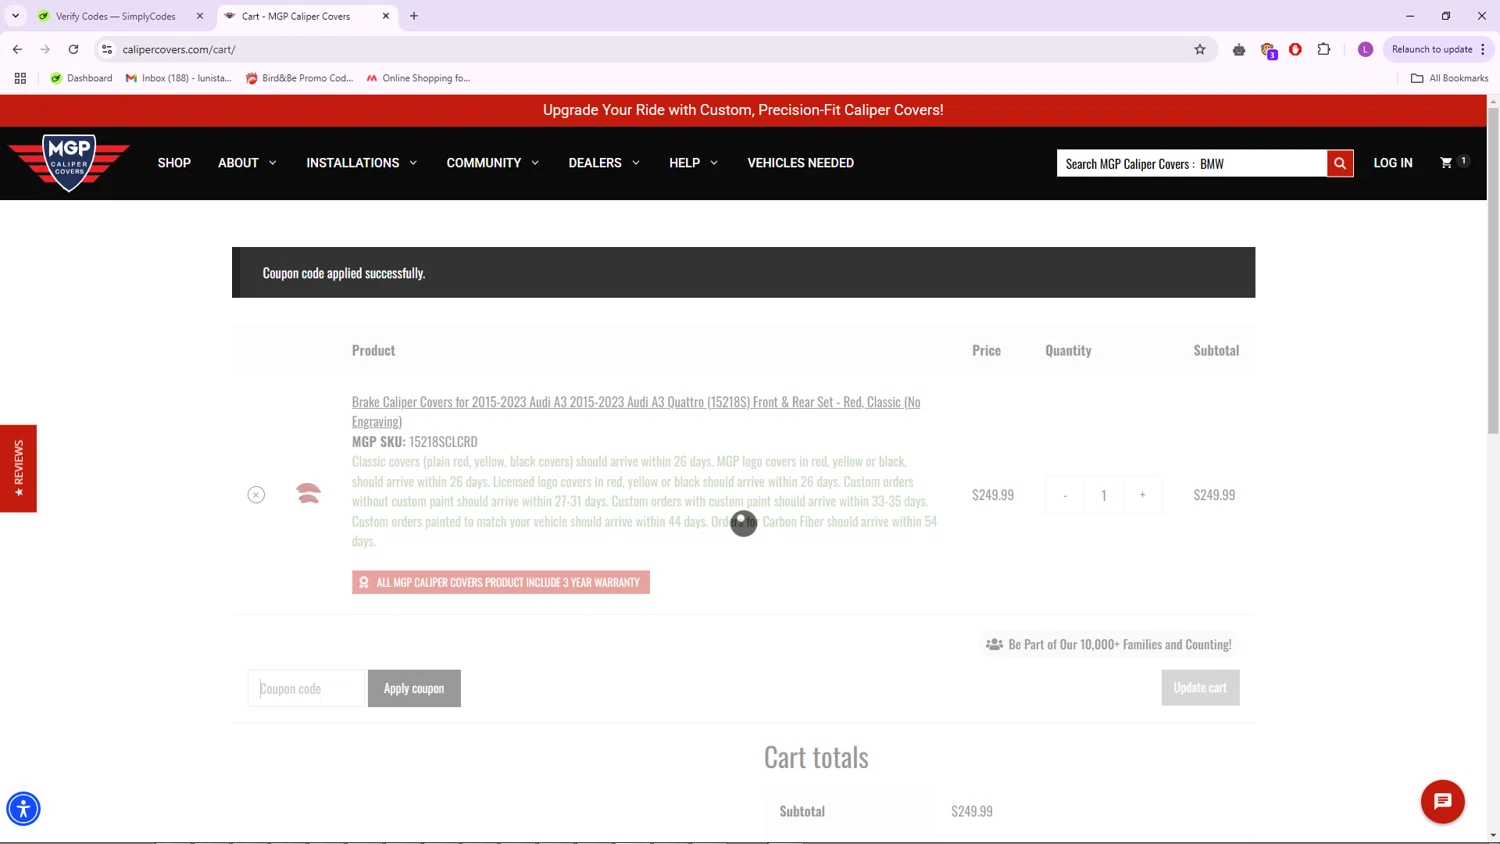
Task: Increase quantity with plus button
Action: (1142, 495)
